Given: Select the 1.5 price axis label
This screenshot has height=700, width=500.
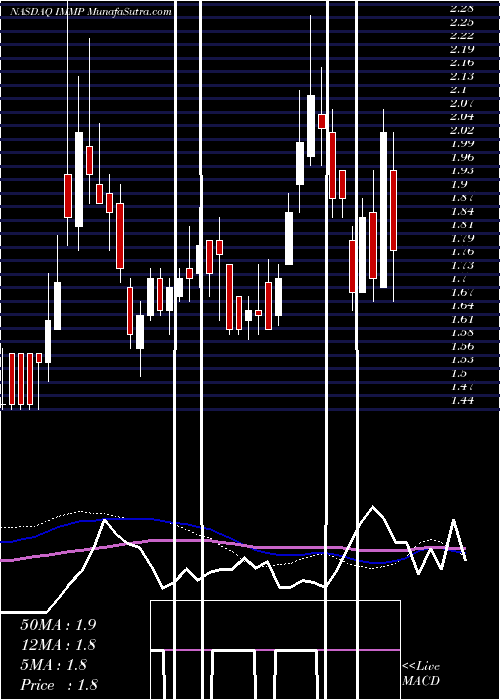Looking at the screenshot, I should pos(458,373).
